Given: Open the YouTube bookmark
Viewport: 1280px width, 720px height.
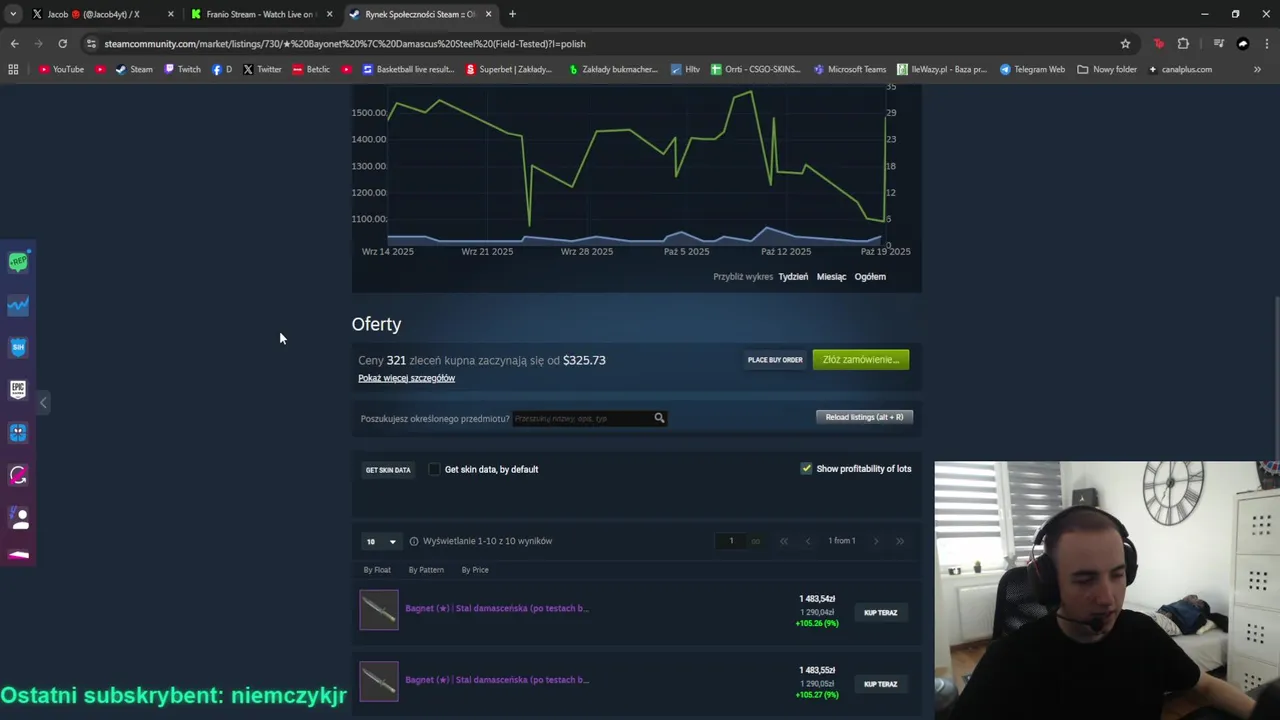Looking at the screenshot, I should coord(61,69).
